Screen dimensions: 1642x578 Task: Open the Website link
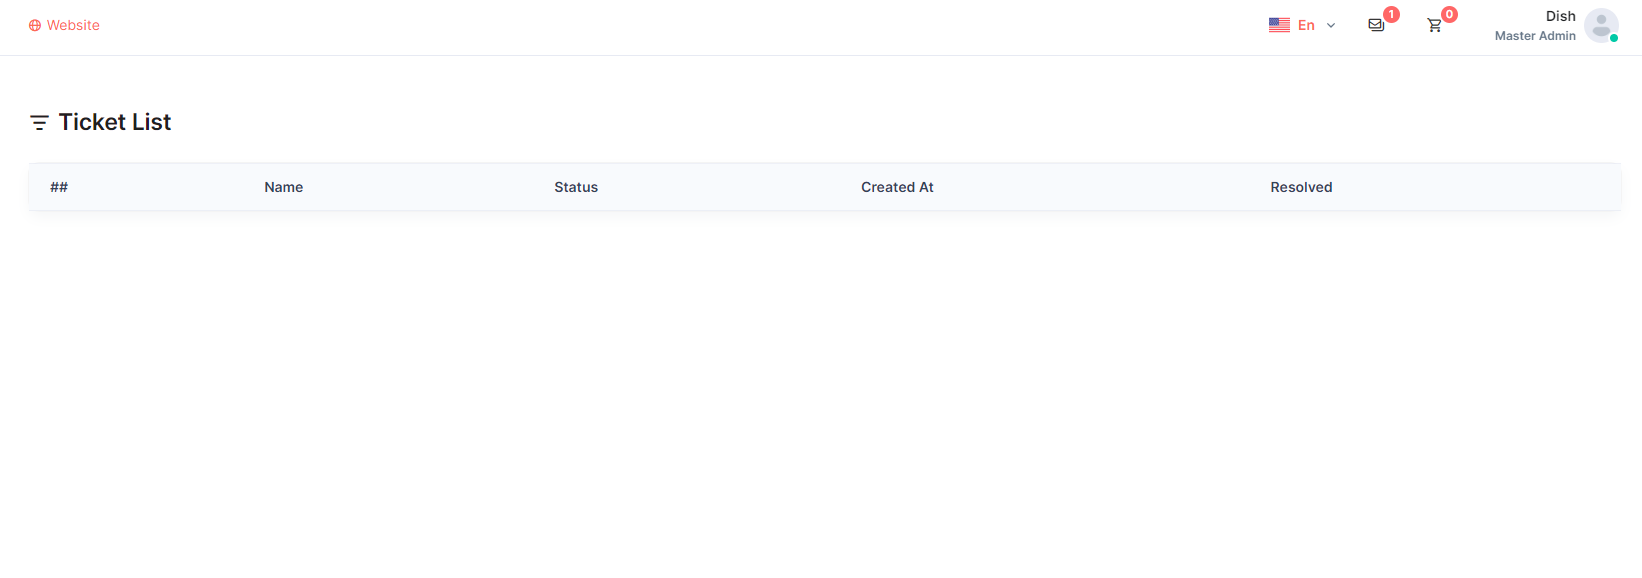pos(73,25)
